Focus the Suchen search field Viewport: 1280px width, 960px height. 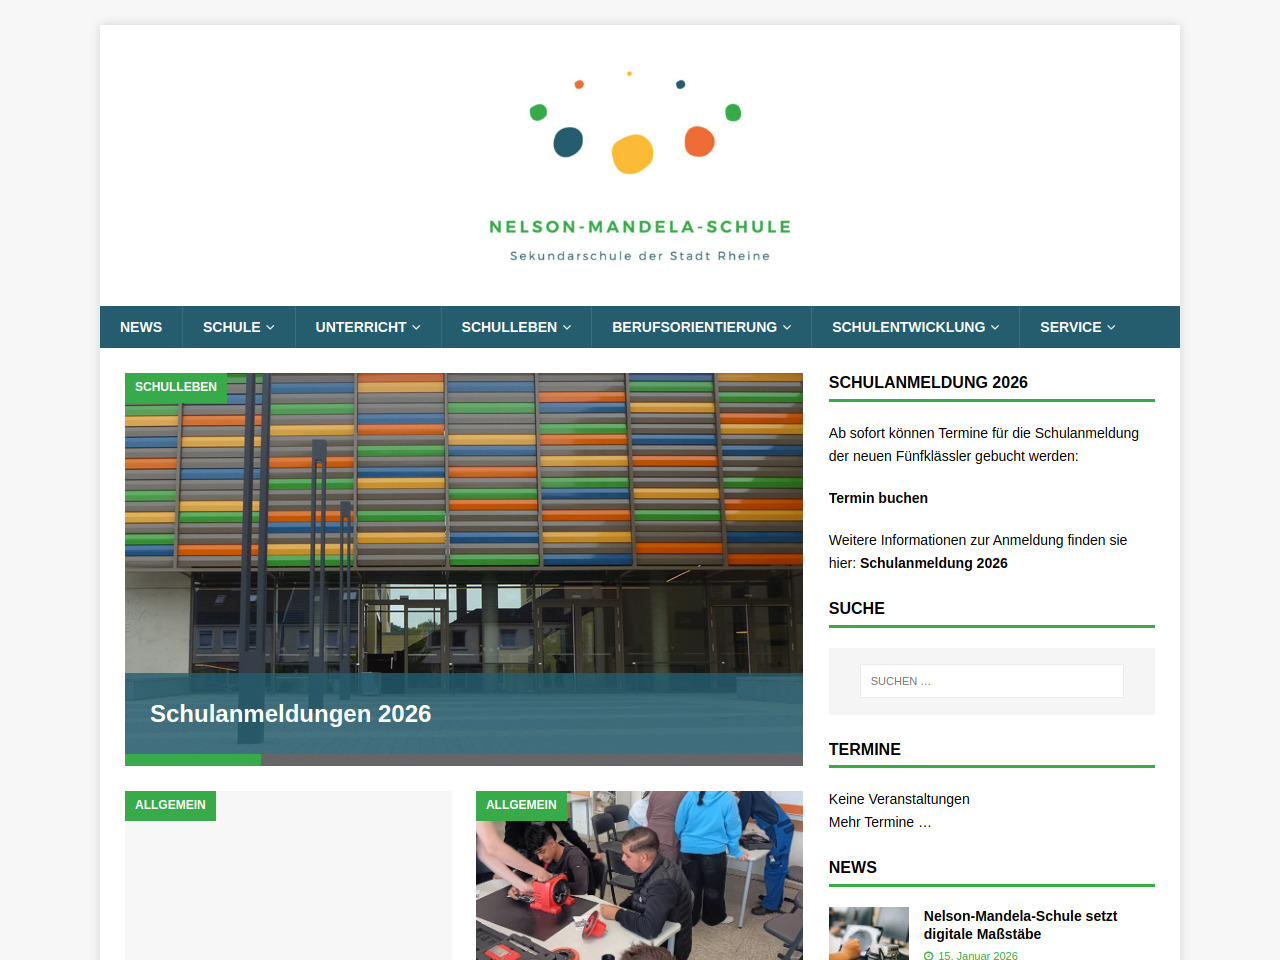click(991, 681)
